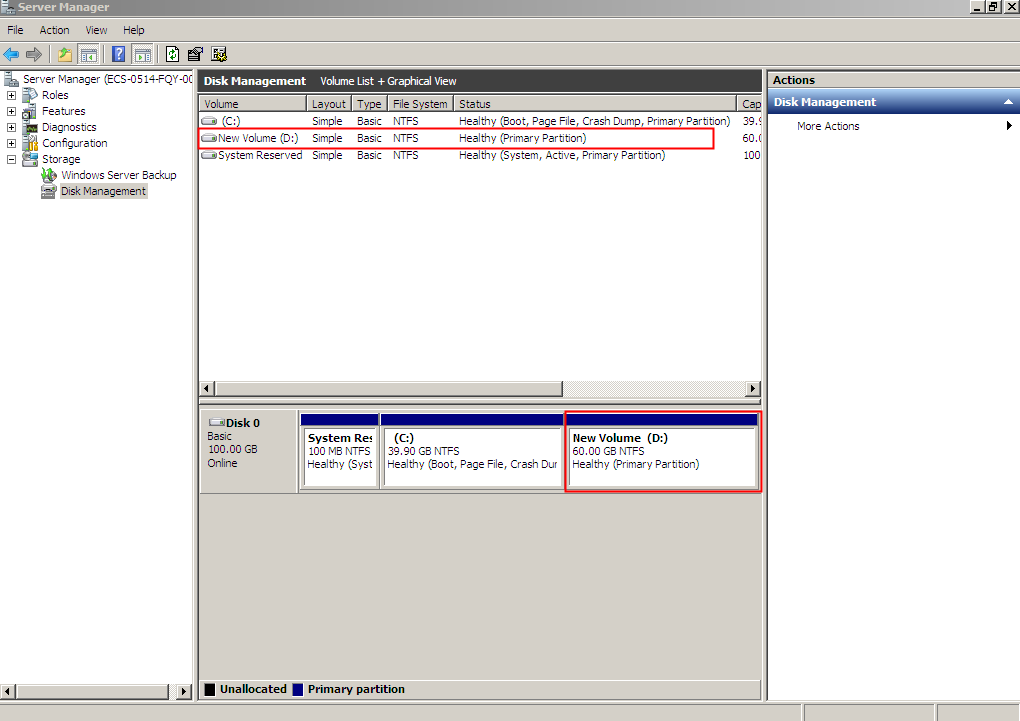The height and width of the screenshot is (721, 1020).
Task: Toggle the Show/Hide Action Pane button
Action: coord(143,54)
